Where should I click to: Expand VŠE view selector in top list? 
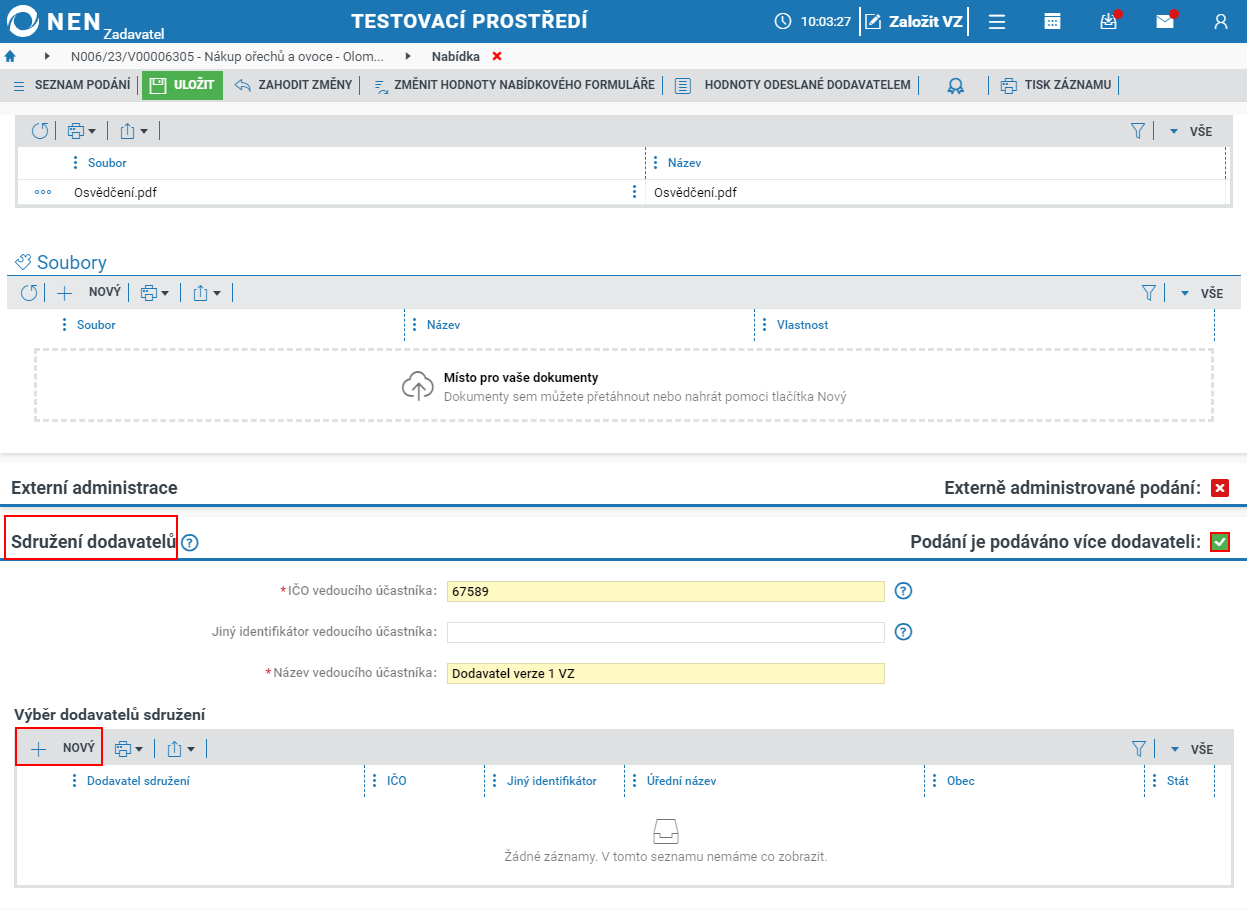click(1191, 131)
